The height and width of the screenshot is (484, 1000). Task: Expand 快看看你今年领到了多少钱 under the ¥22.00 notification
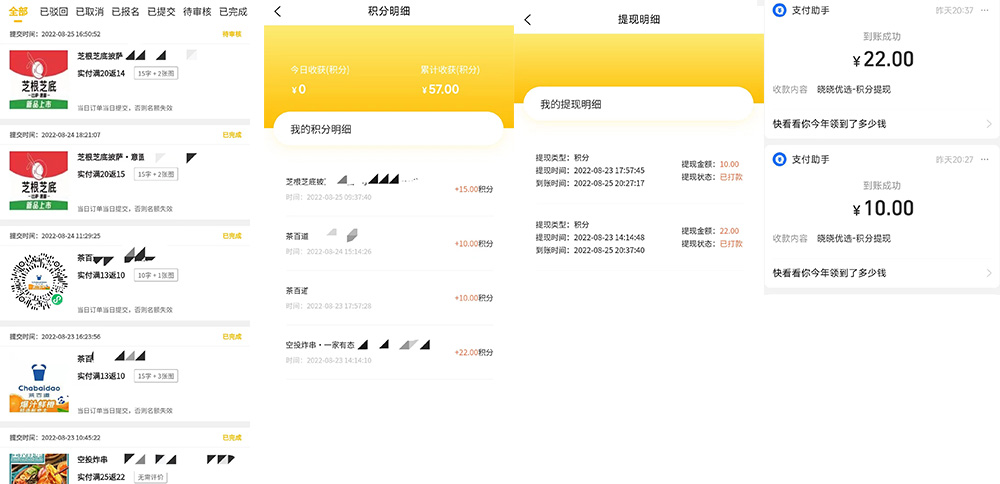(882, 124)
